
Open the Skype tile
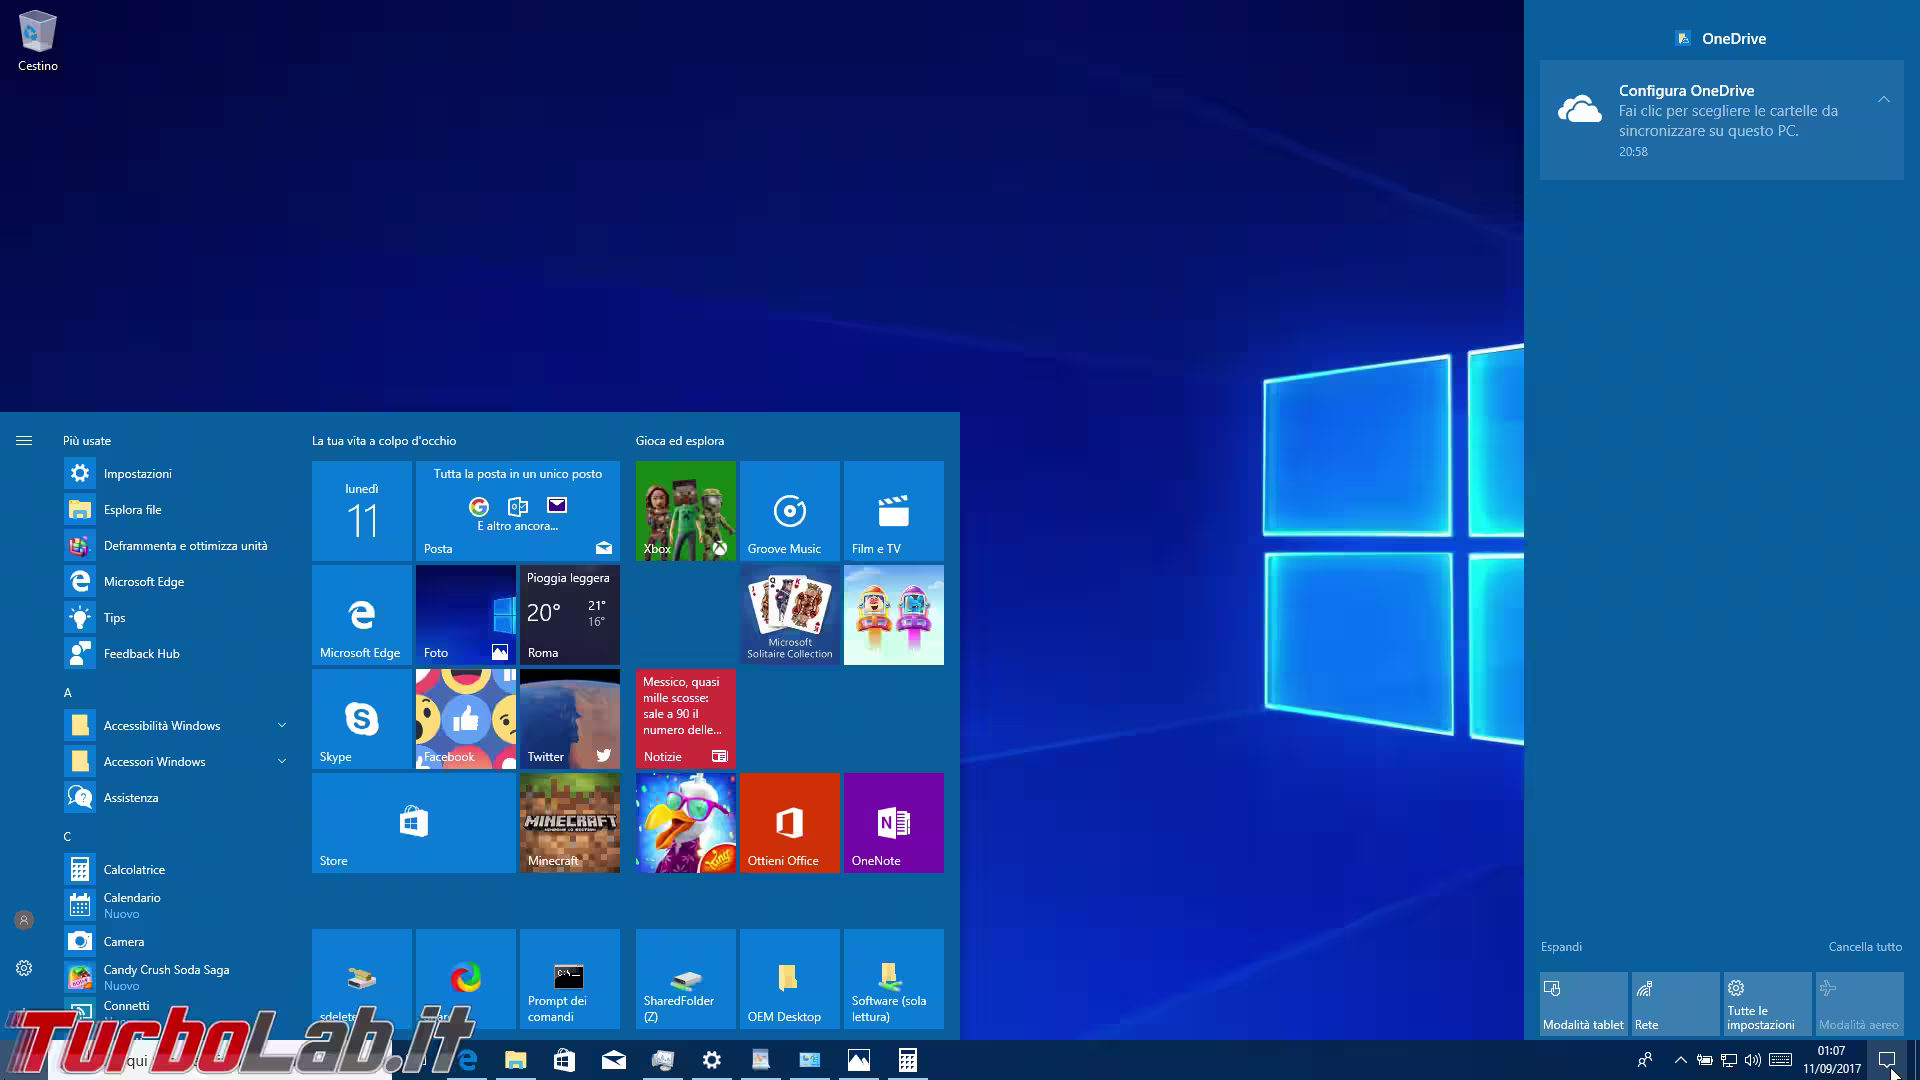pos(361,718)
